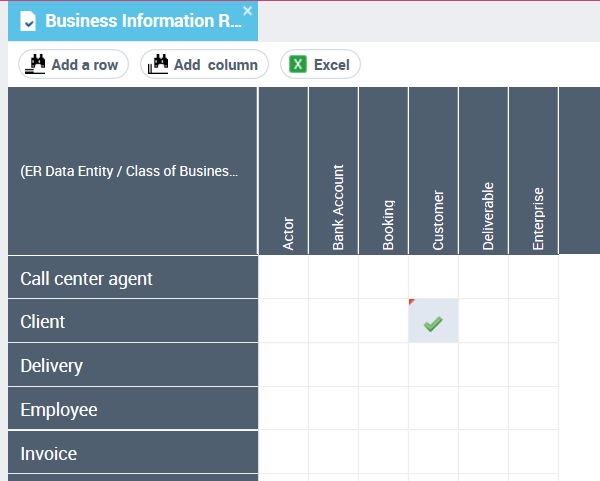This screenshot has height=481, width=600.
Task: Toggle the Employee row cell under Enterprise
Action: [533, 410]
